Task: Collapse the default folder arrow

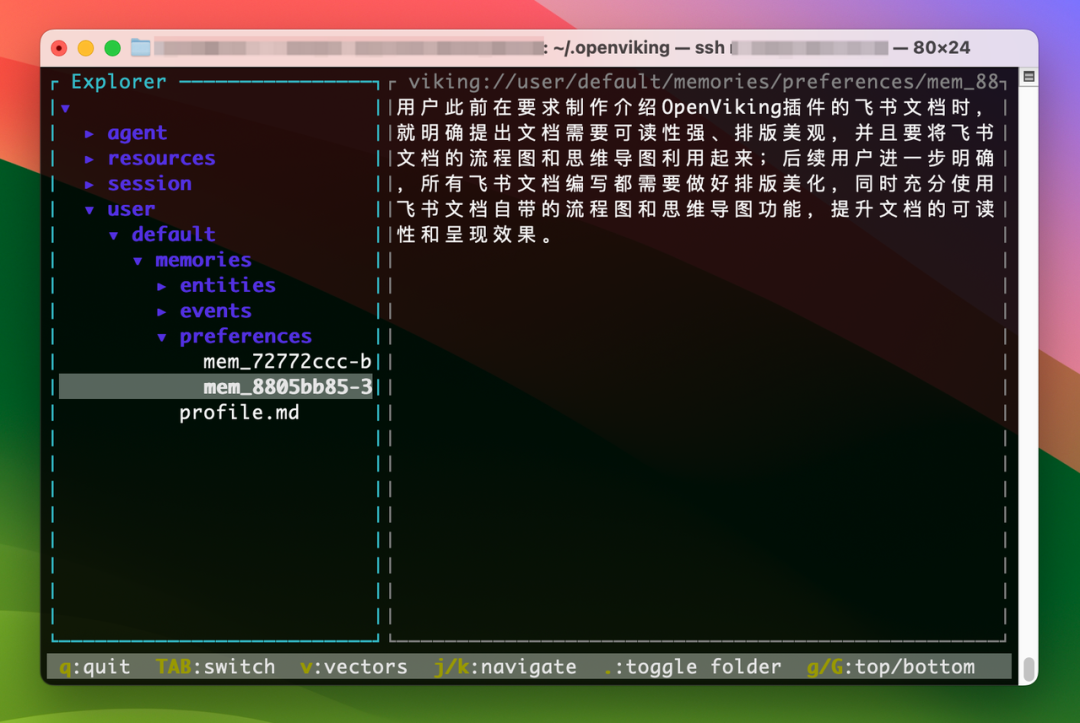Action: [x=114, y=235]
